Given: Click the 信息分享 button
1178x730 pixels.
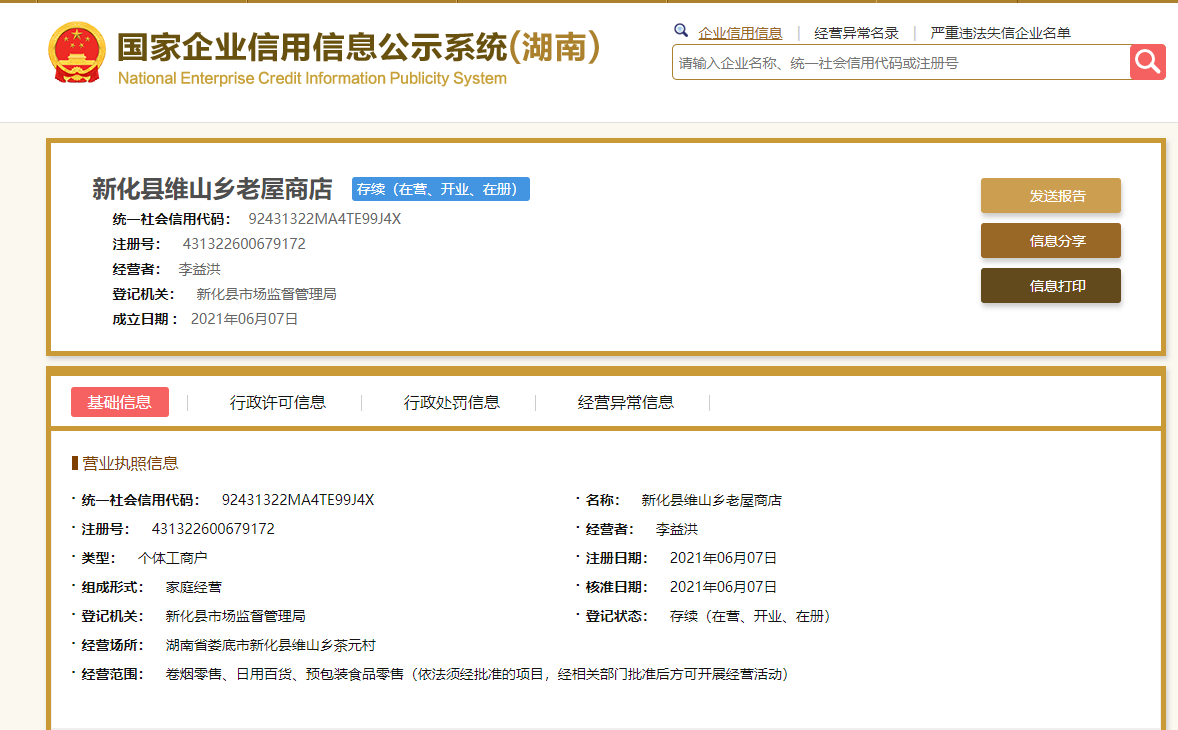Looking at the screenshot, I should (1050, 241).
